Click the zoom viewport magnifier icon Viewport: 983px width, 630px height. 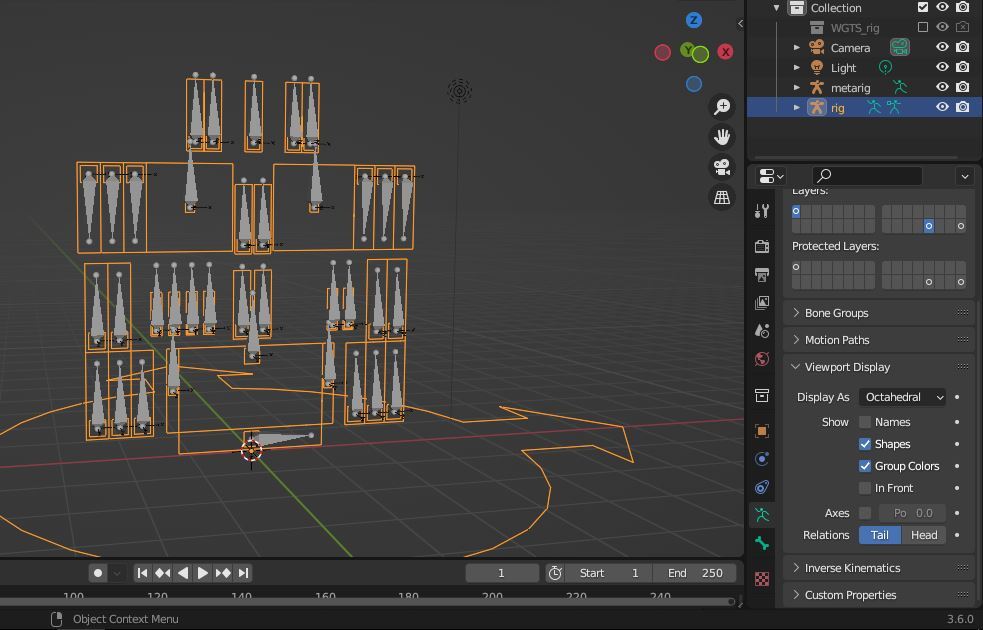(723, 107)
